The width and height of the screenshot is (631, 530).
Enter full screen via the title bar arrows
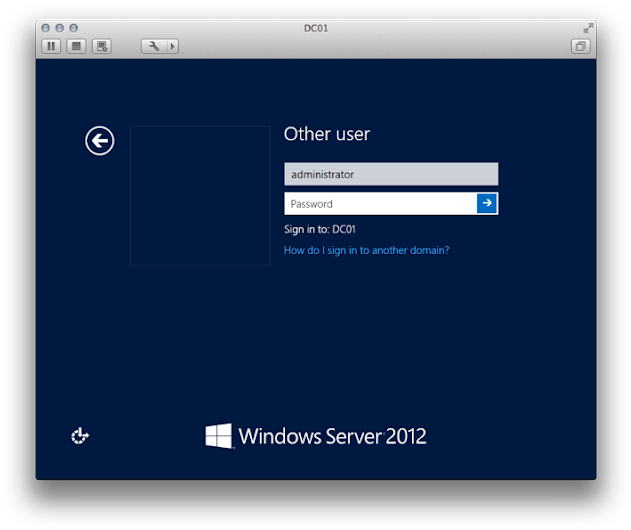588,28
